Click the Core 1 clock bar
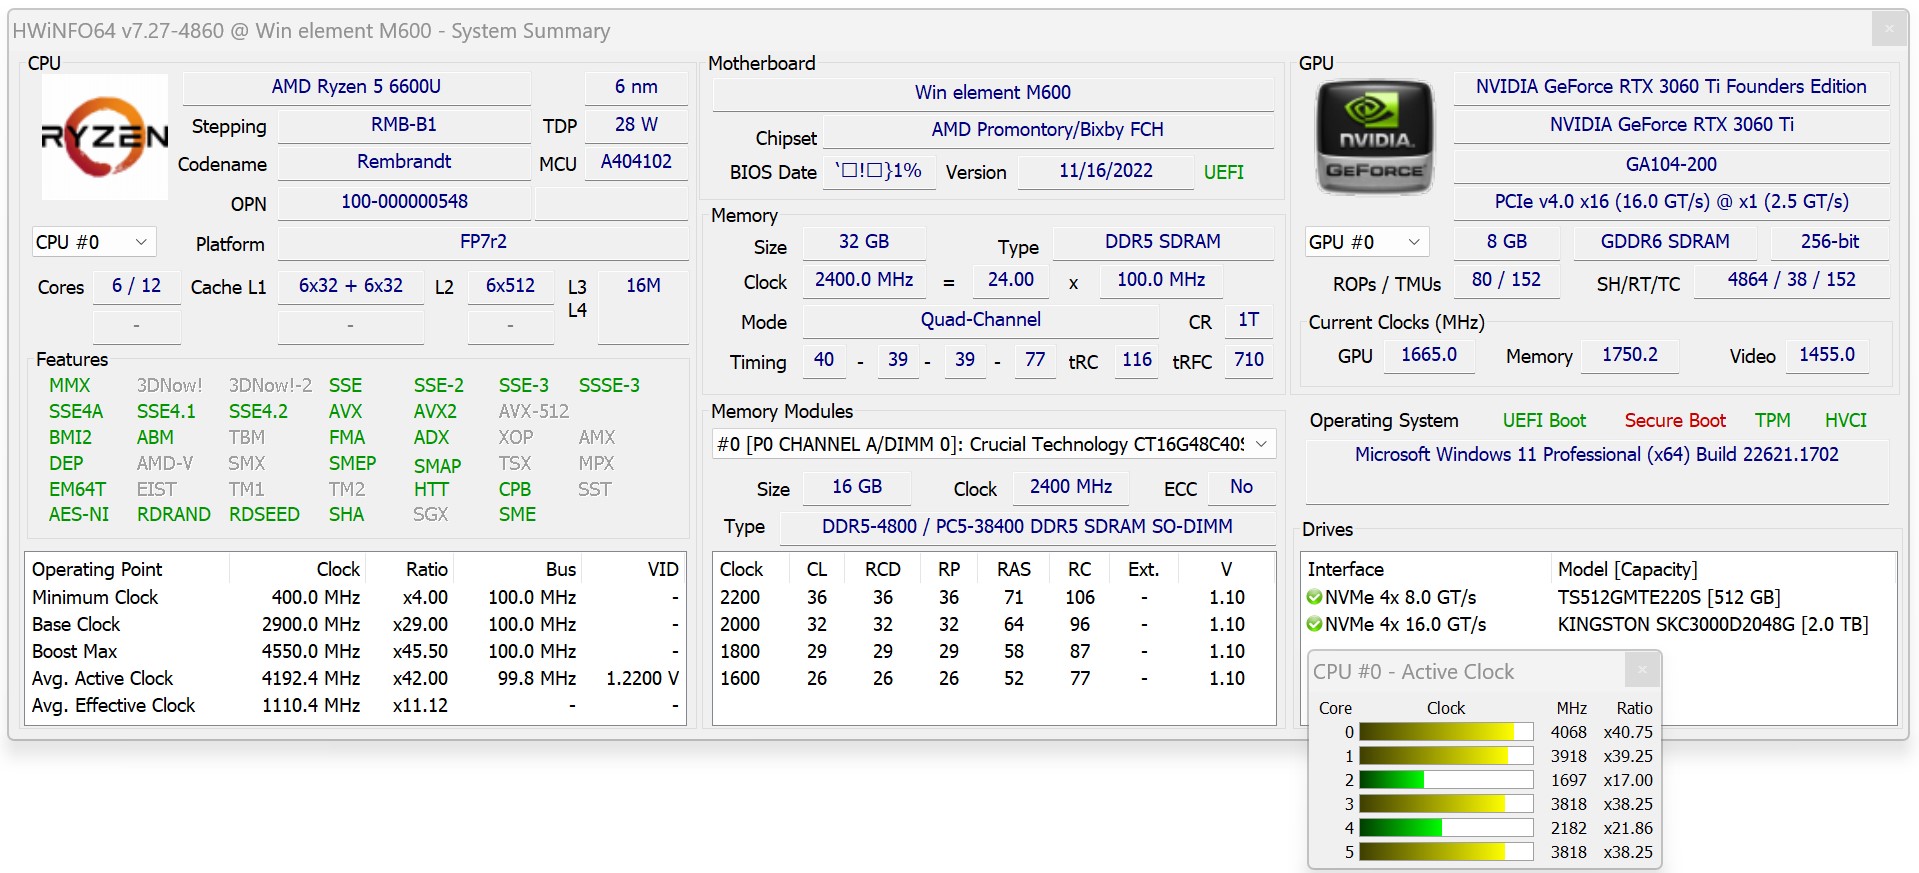Image resolution: width=1919 pixels, height=873 pixels. pyautogui.click(x=1446, y=756)
